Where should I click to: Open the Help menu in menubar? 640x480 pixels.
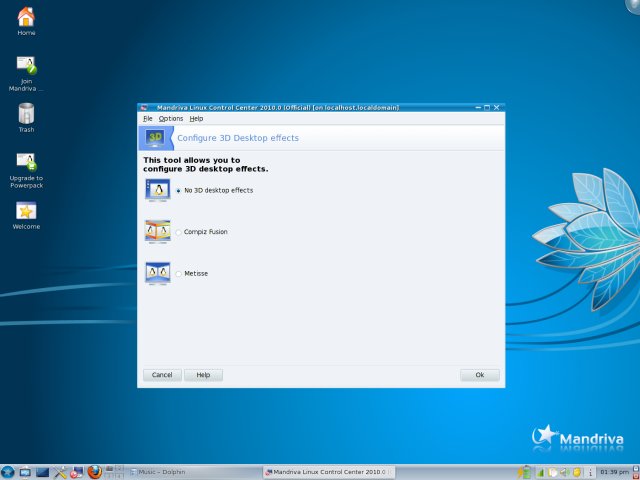tap(196, 118)
